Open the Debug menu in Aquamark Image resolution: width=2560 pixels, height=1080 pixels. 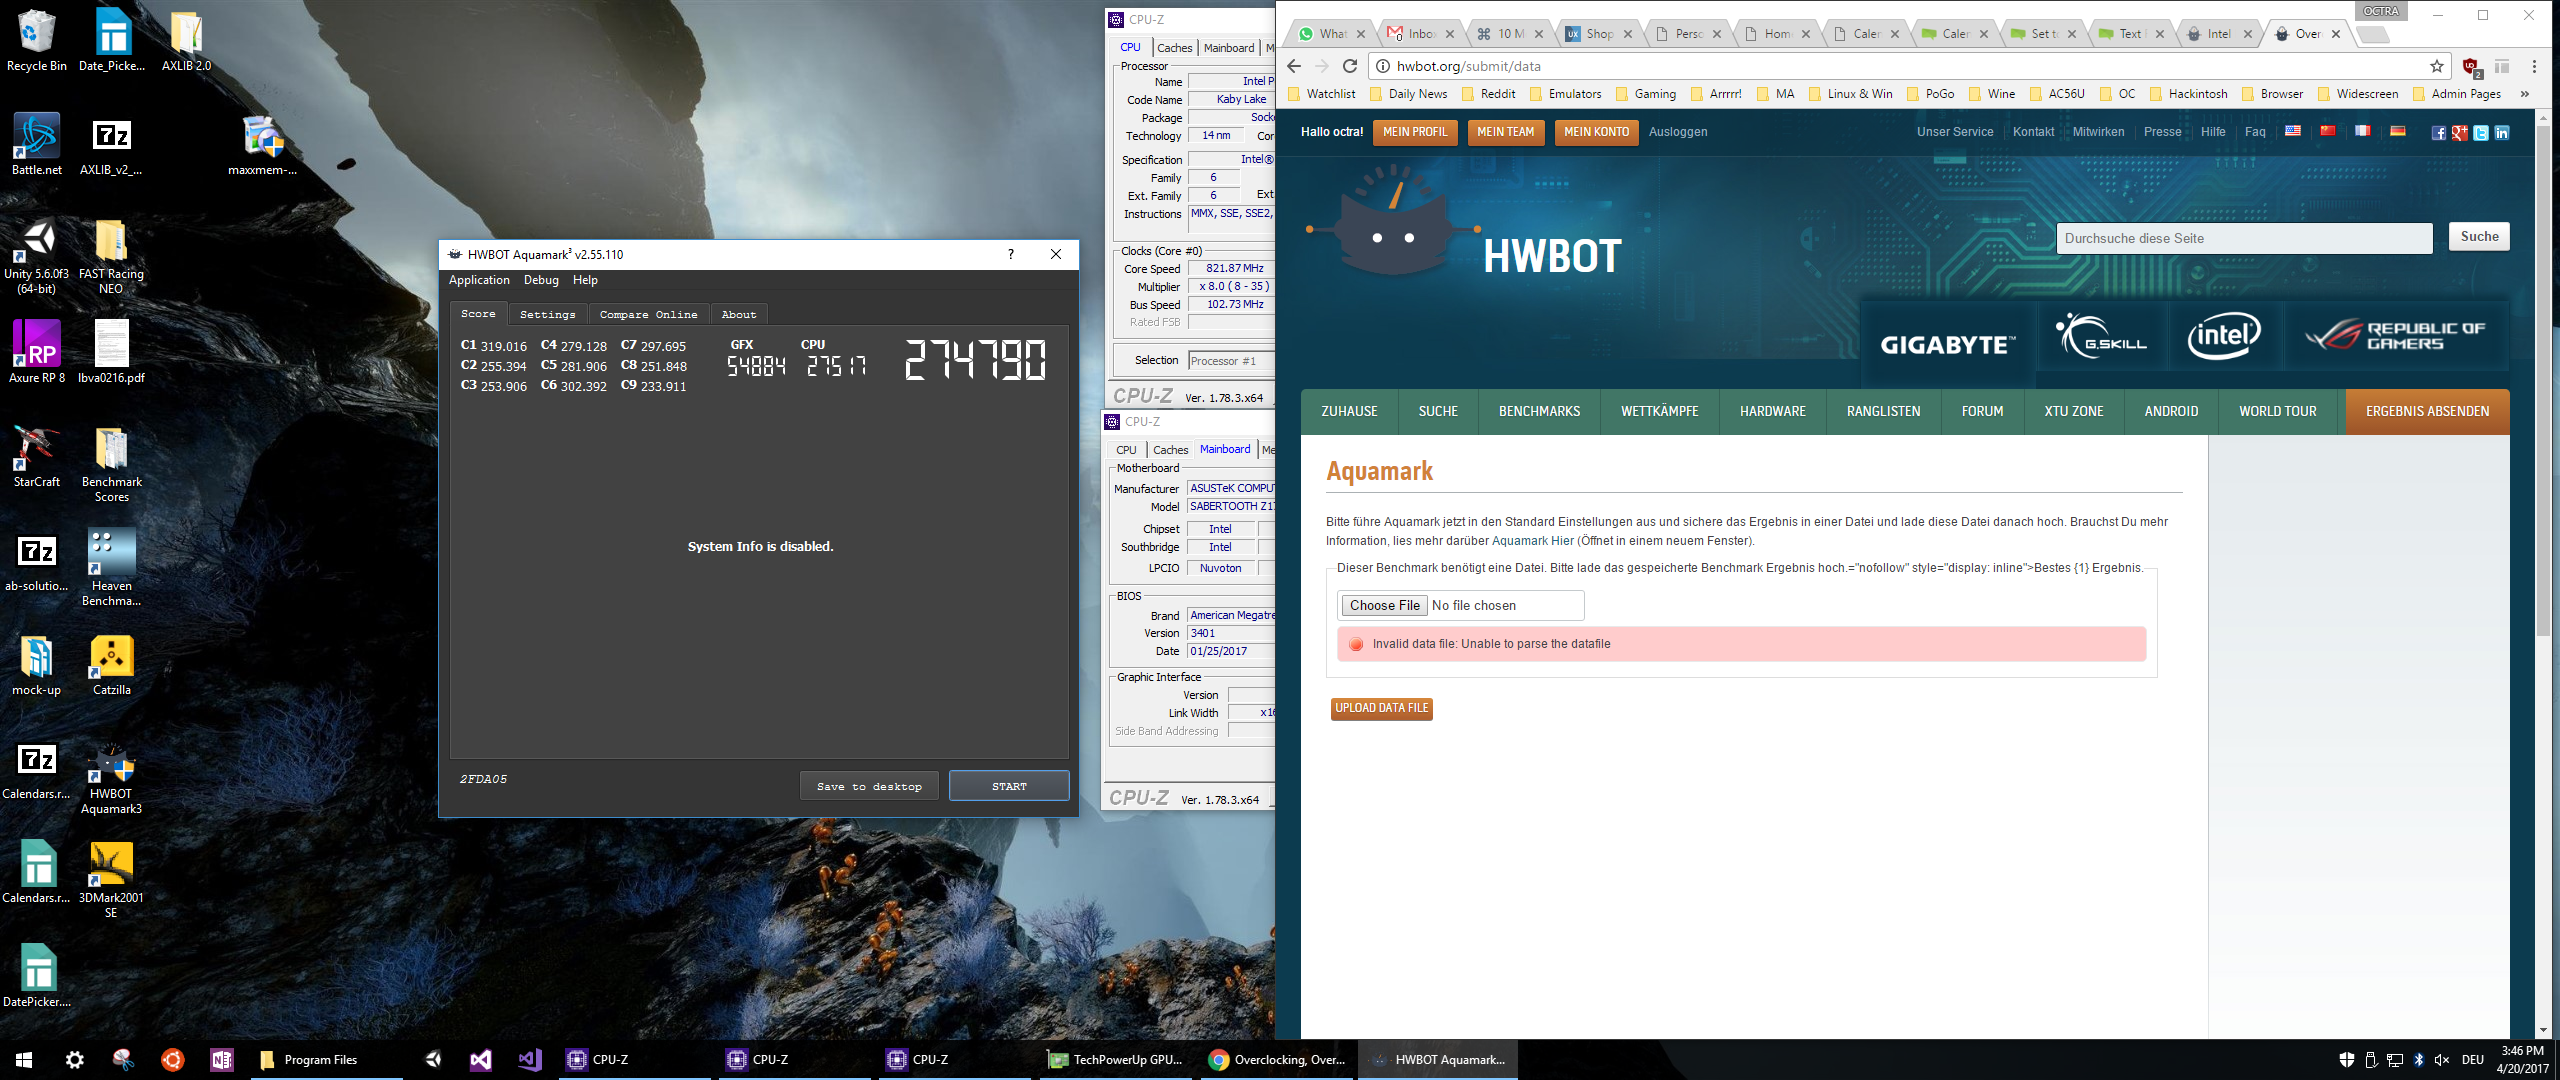pos(541,280)
